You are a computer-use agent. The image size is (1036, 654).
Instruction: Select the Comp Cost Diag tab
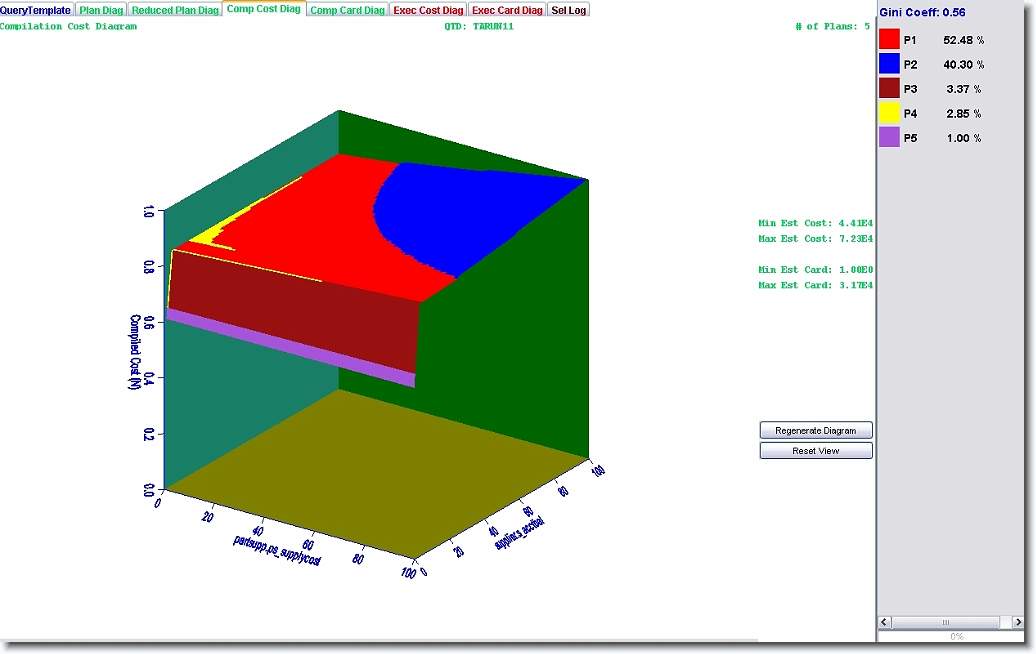coord(263,9)
